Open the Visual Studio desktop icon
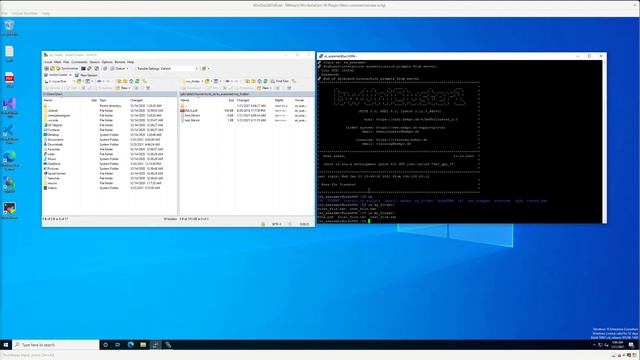The image size is (640, 360). pyautogui.click(x=9, y=107)
